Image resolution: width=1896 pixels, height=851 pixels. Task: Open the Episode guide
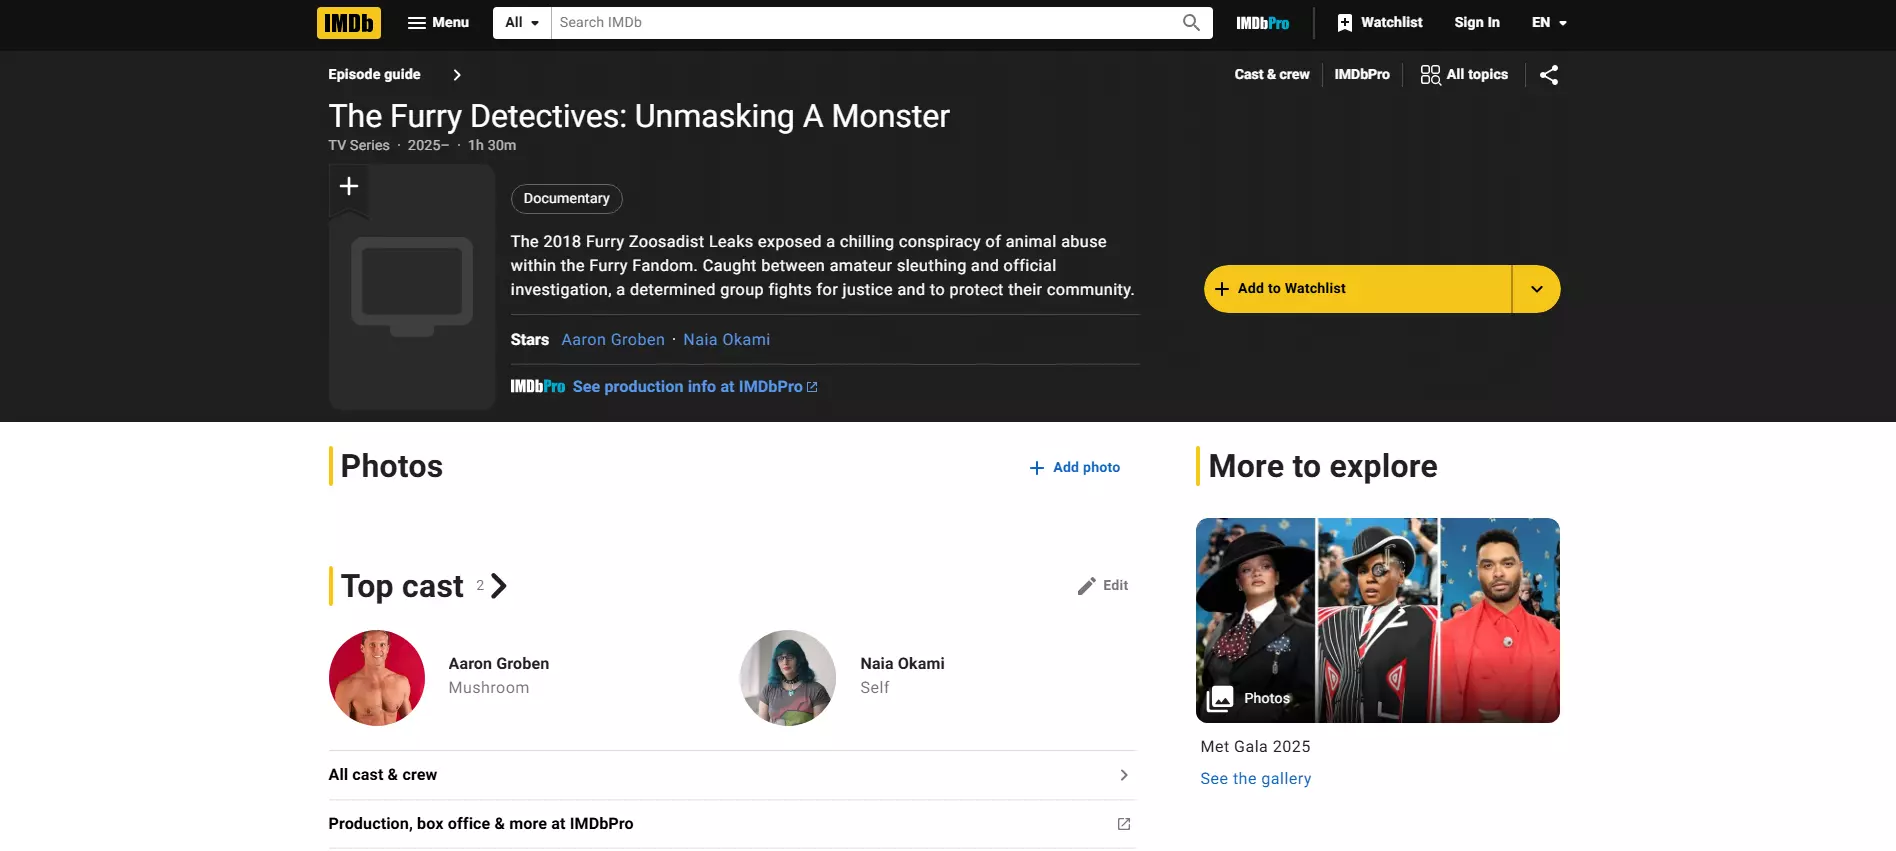[374, 75]
